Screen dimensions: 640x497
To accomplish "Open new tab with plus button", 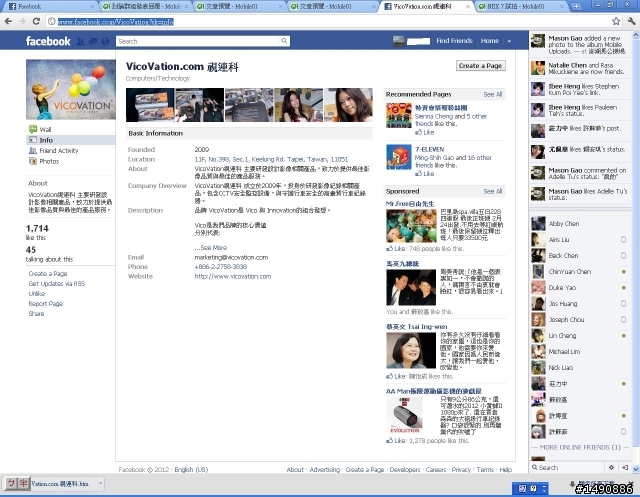I will [x=576, y=7].
